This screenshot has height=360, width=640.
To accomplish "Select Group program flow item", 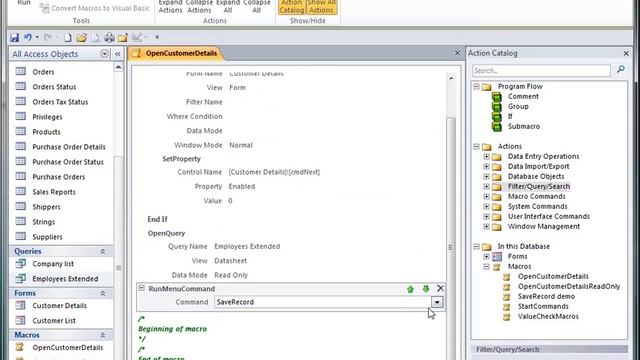I will click(518, 107).
